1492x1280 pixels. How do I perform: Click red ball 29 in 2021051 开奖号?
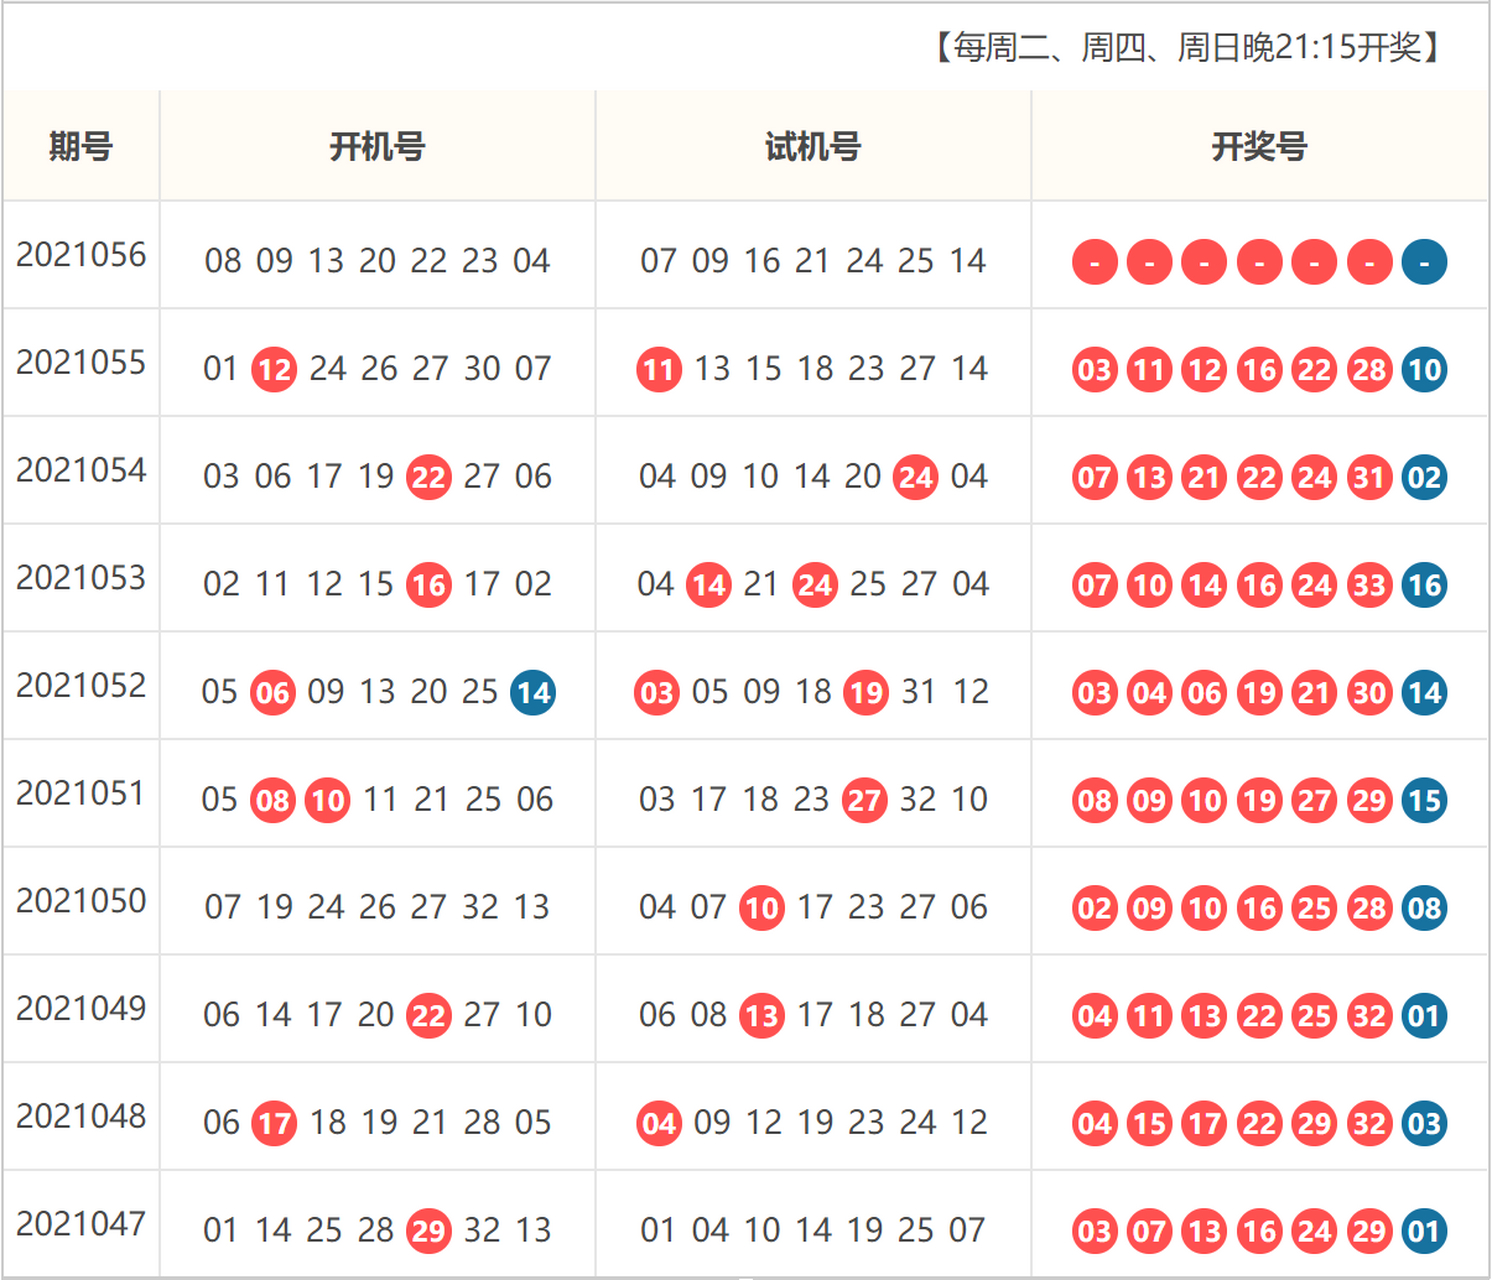(x=1369, y=801)
